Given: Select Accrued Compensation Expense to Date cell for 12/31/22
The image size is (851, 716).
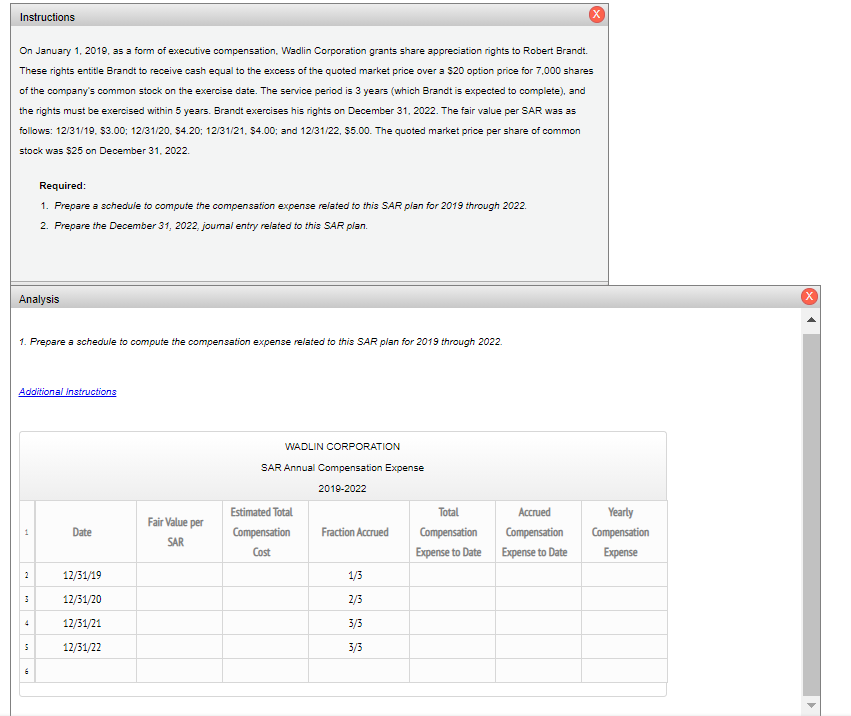Looking at the screenshot, I should (538, 647).
